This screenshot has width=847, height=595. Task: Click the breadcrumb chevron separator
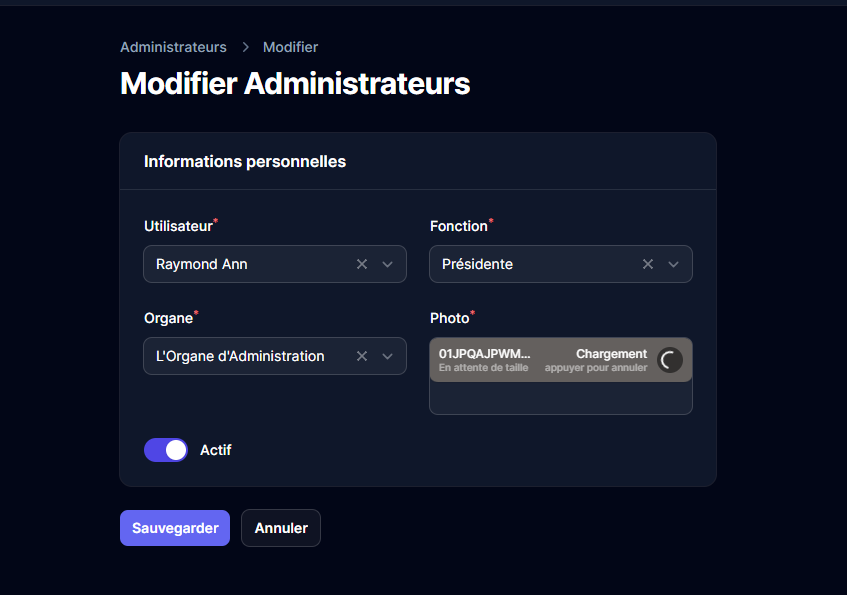[245, 47]
